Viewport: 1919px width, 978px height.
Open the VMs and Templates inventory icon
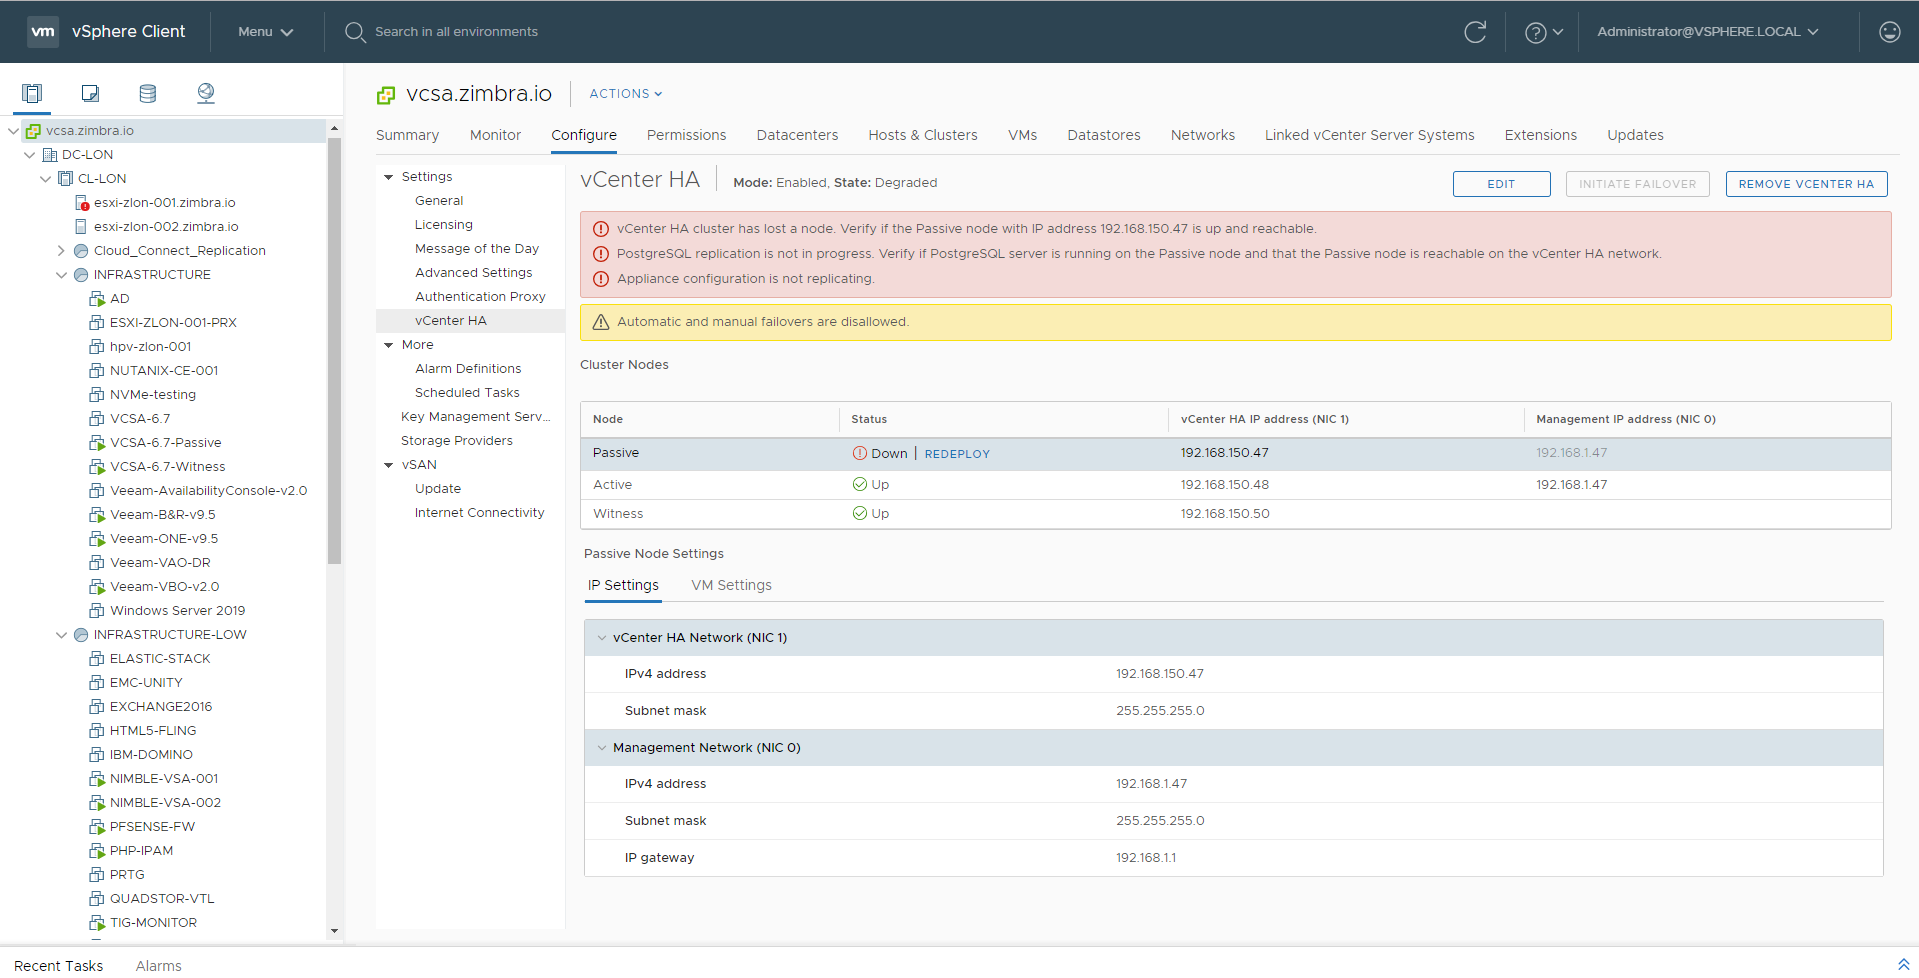click(90, 93)
